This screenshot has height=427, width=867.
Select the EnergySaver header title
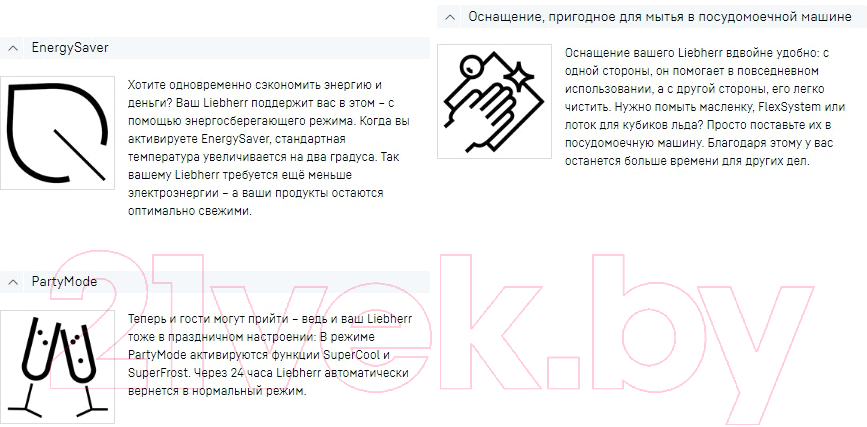[x=70, y=48]
